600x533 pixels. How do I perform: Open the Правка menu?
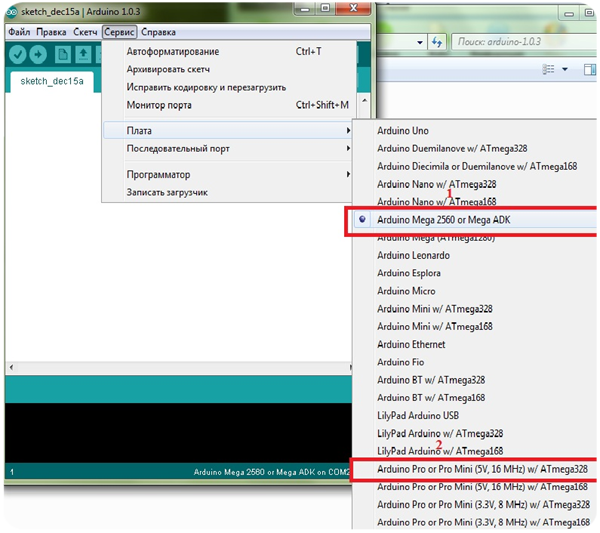[x=51, y=32]
